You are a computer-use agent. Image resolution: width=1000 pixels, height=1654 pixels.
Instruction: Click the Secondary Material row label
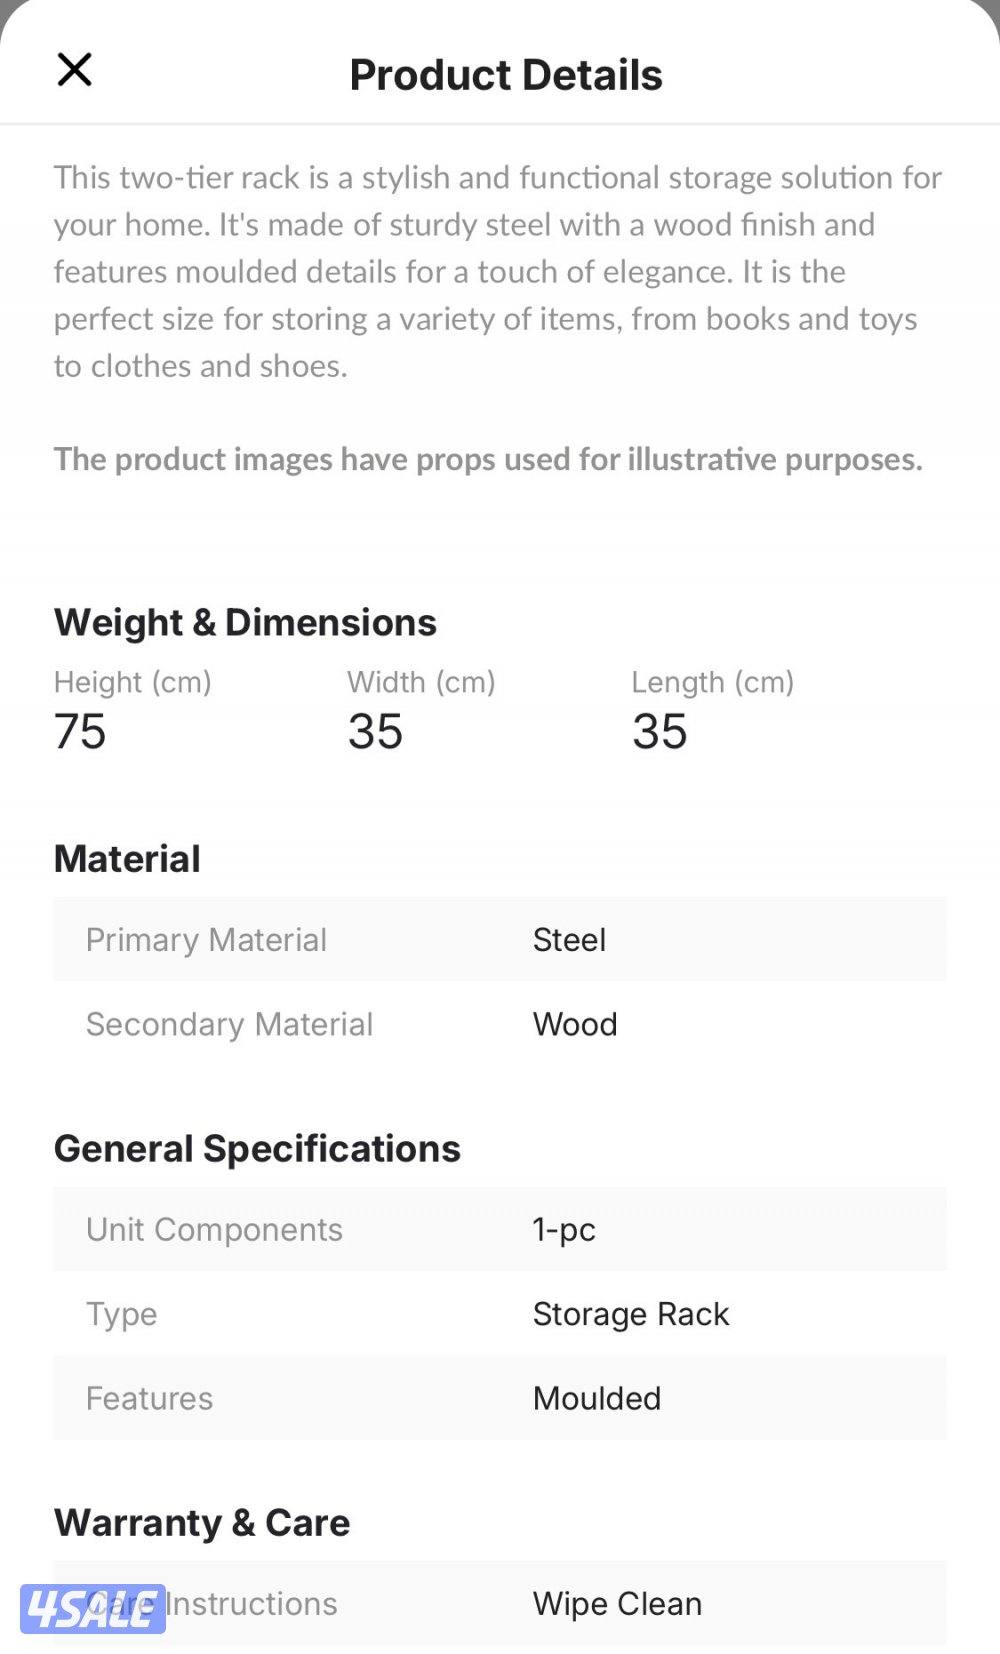pos(229,1024)
